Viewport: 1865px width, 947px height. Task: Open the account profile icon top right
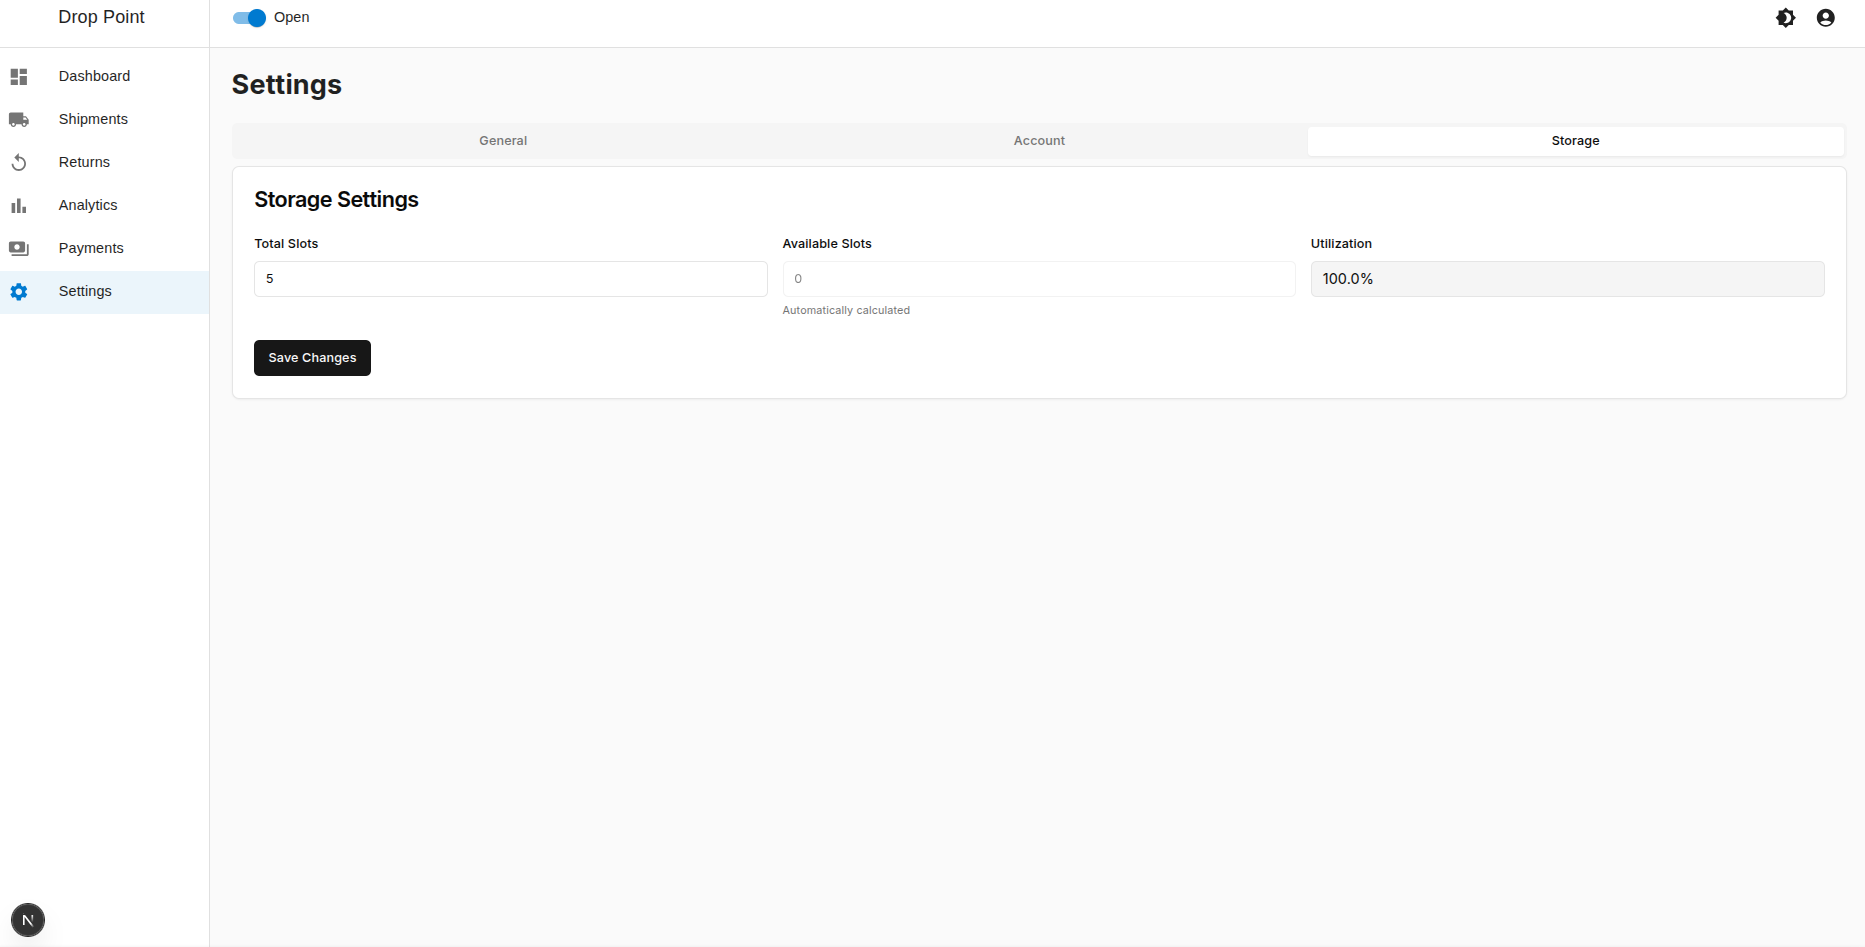pos(1826,17)
